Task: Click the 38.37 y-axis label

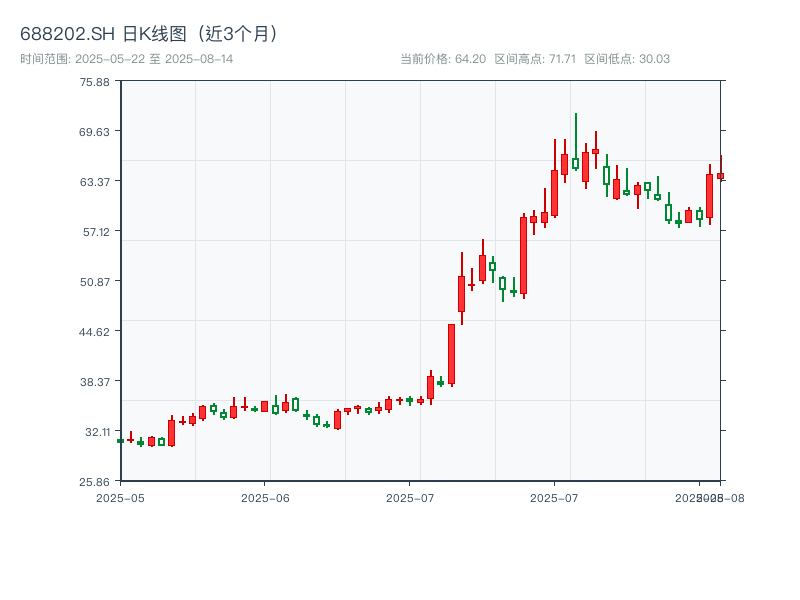Action: (94, 382)
